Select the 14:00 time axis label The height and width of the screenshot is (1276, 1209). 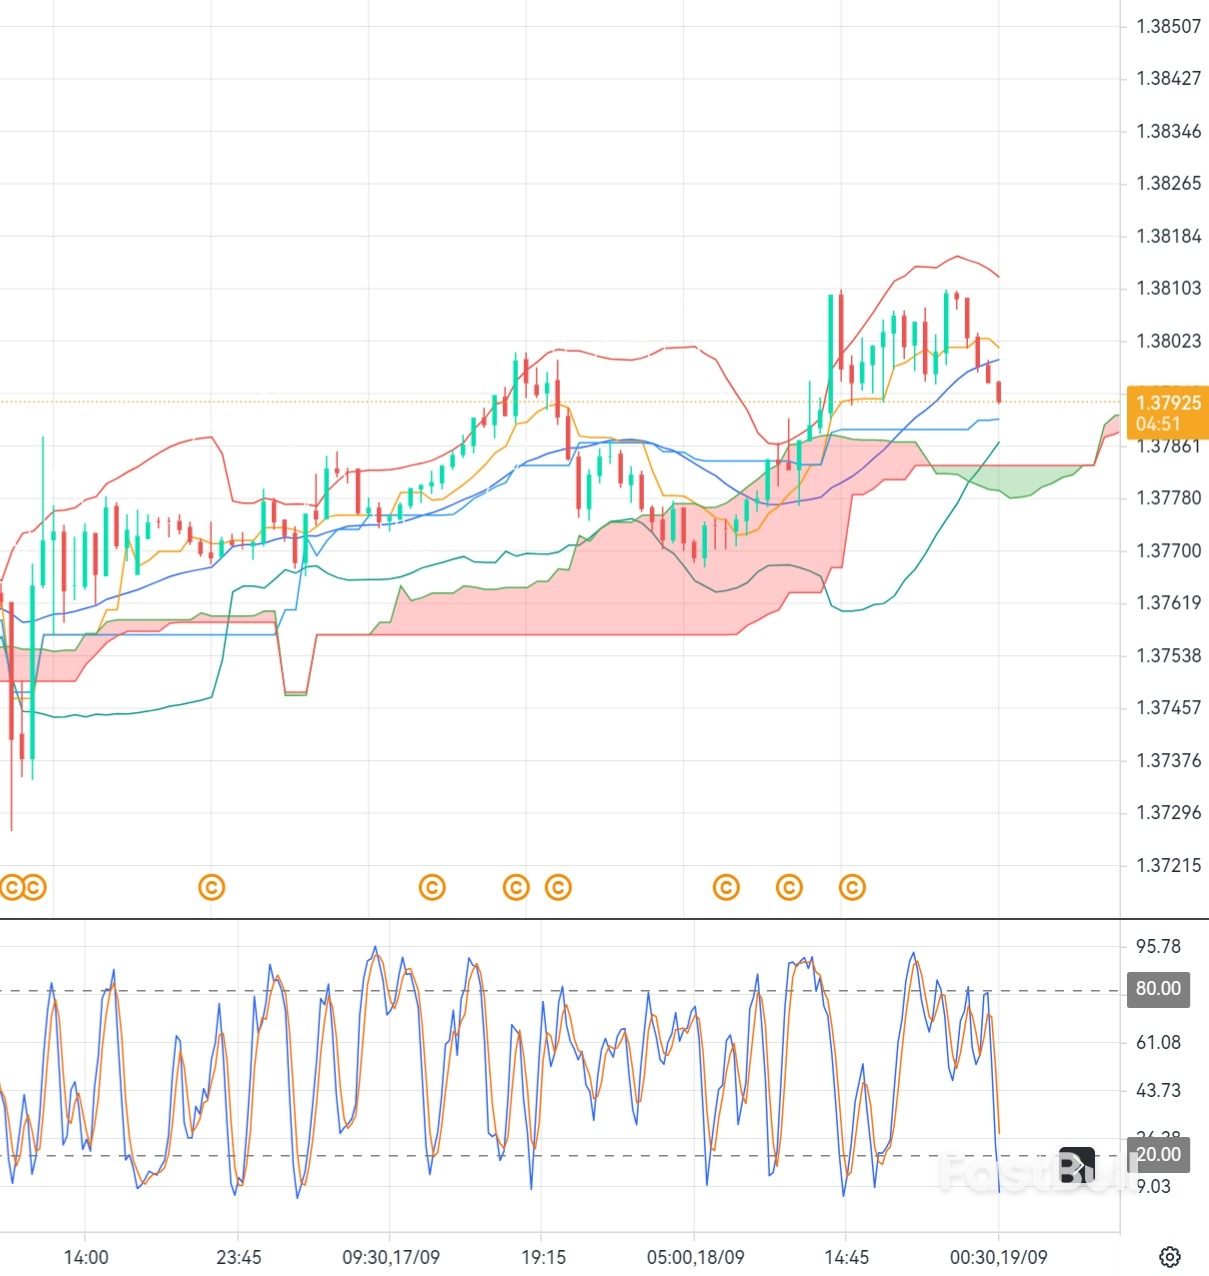coord(86,1258)
